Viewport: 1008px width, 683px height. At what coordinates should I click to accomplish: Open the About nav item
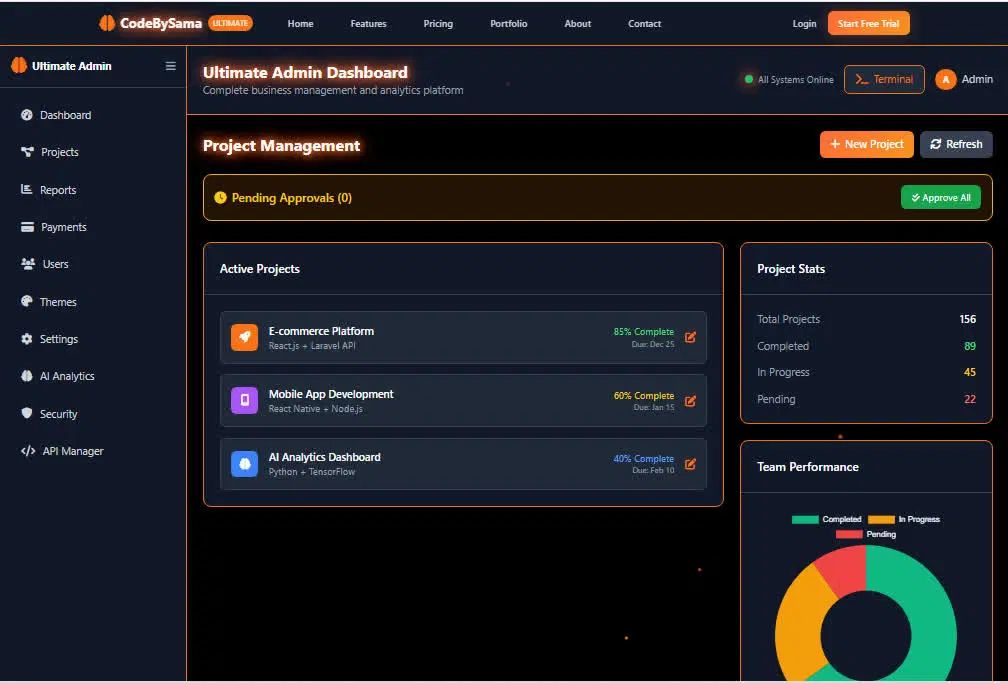point(577,24)
